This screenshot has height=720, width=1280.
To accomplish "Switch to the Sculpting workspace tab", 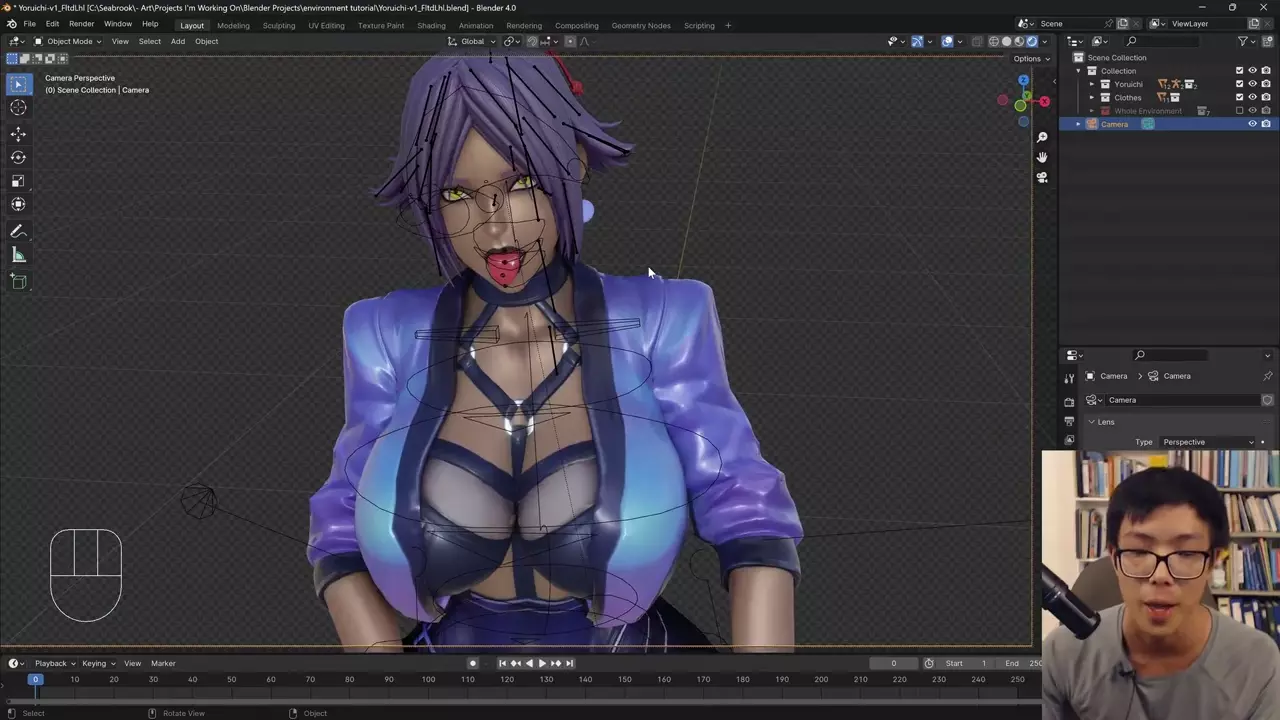I will [x=279, y=25].
